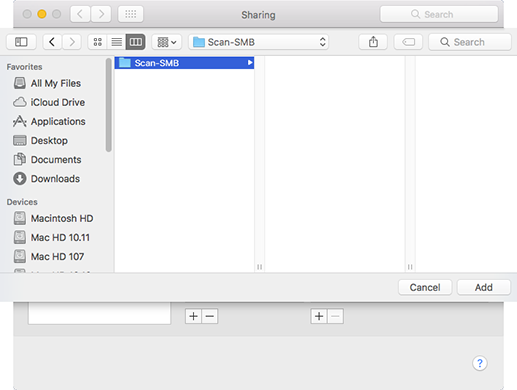Select the Scan-SMB folder row
Viewport: 517px width, 390px height.
(184, 63)
